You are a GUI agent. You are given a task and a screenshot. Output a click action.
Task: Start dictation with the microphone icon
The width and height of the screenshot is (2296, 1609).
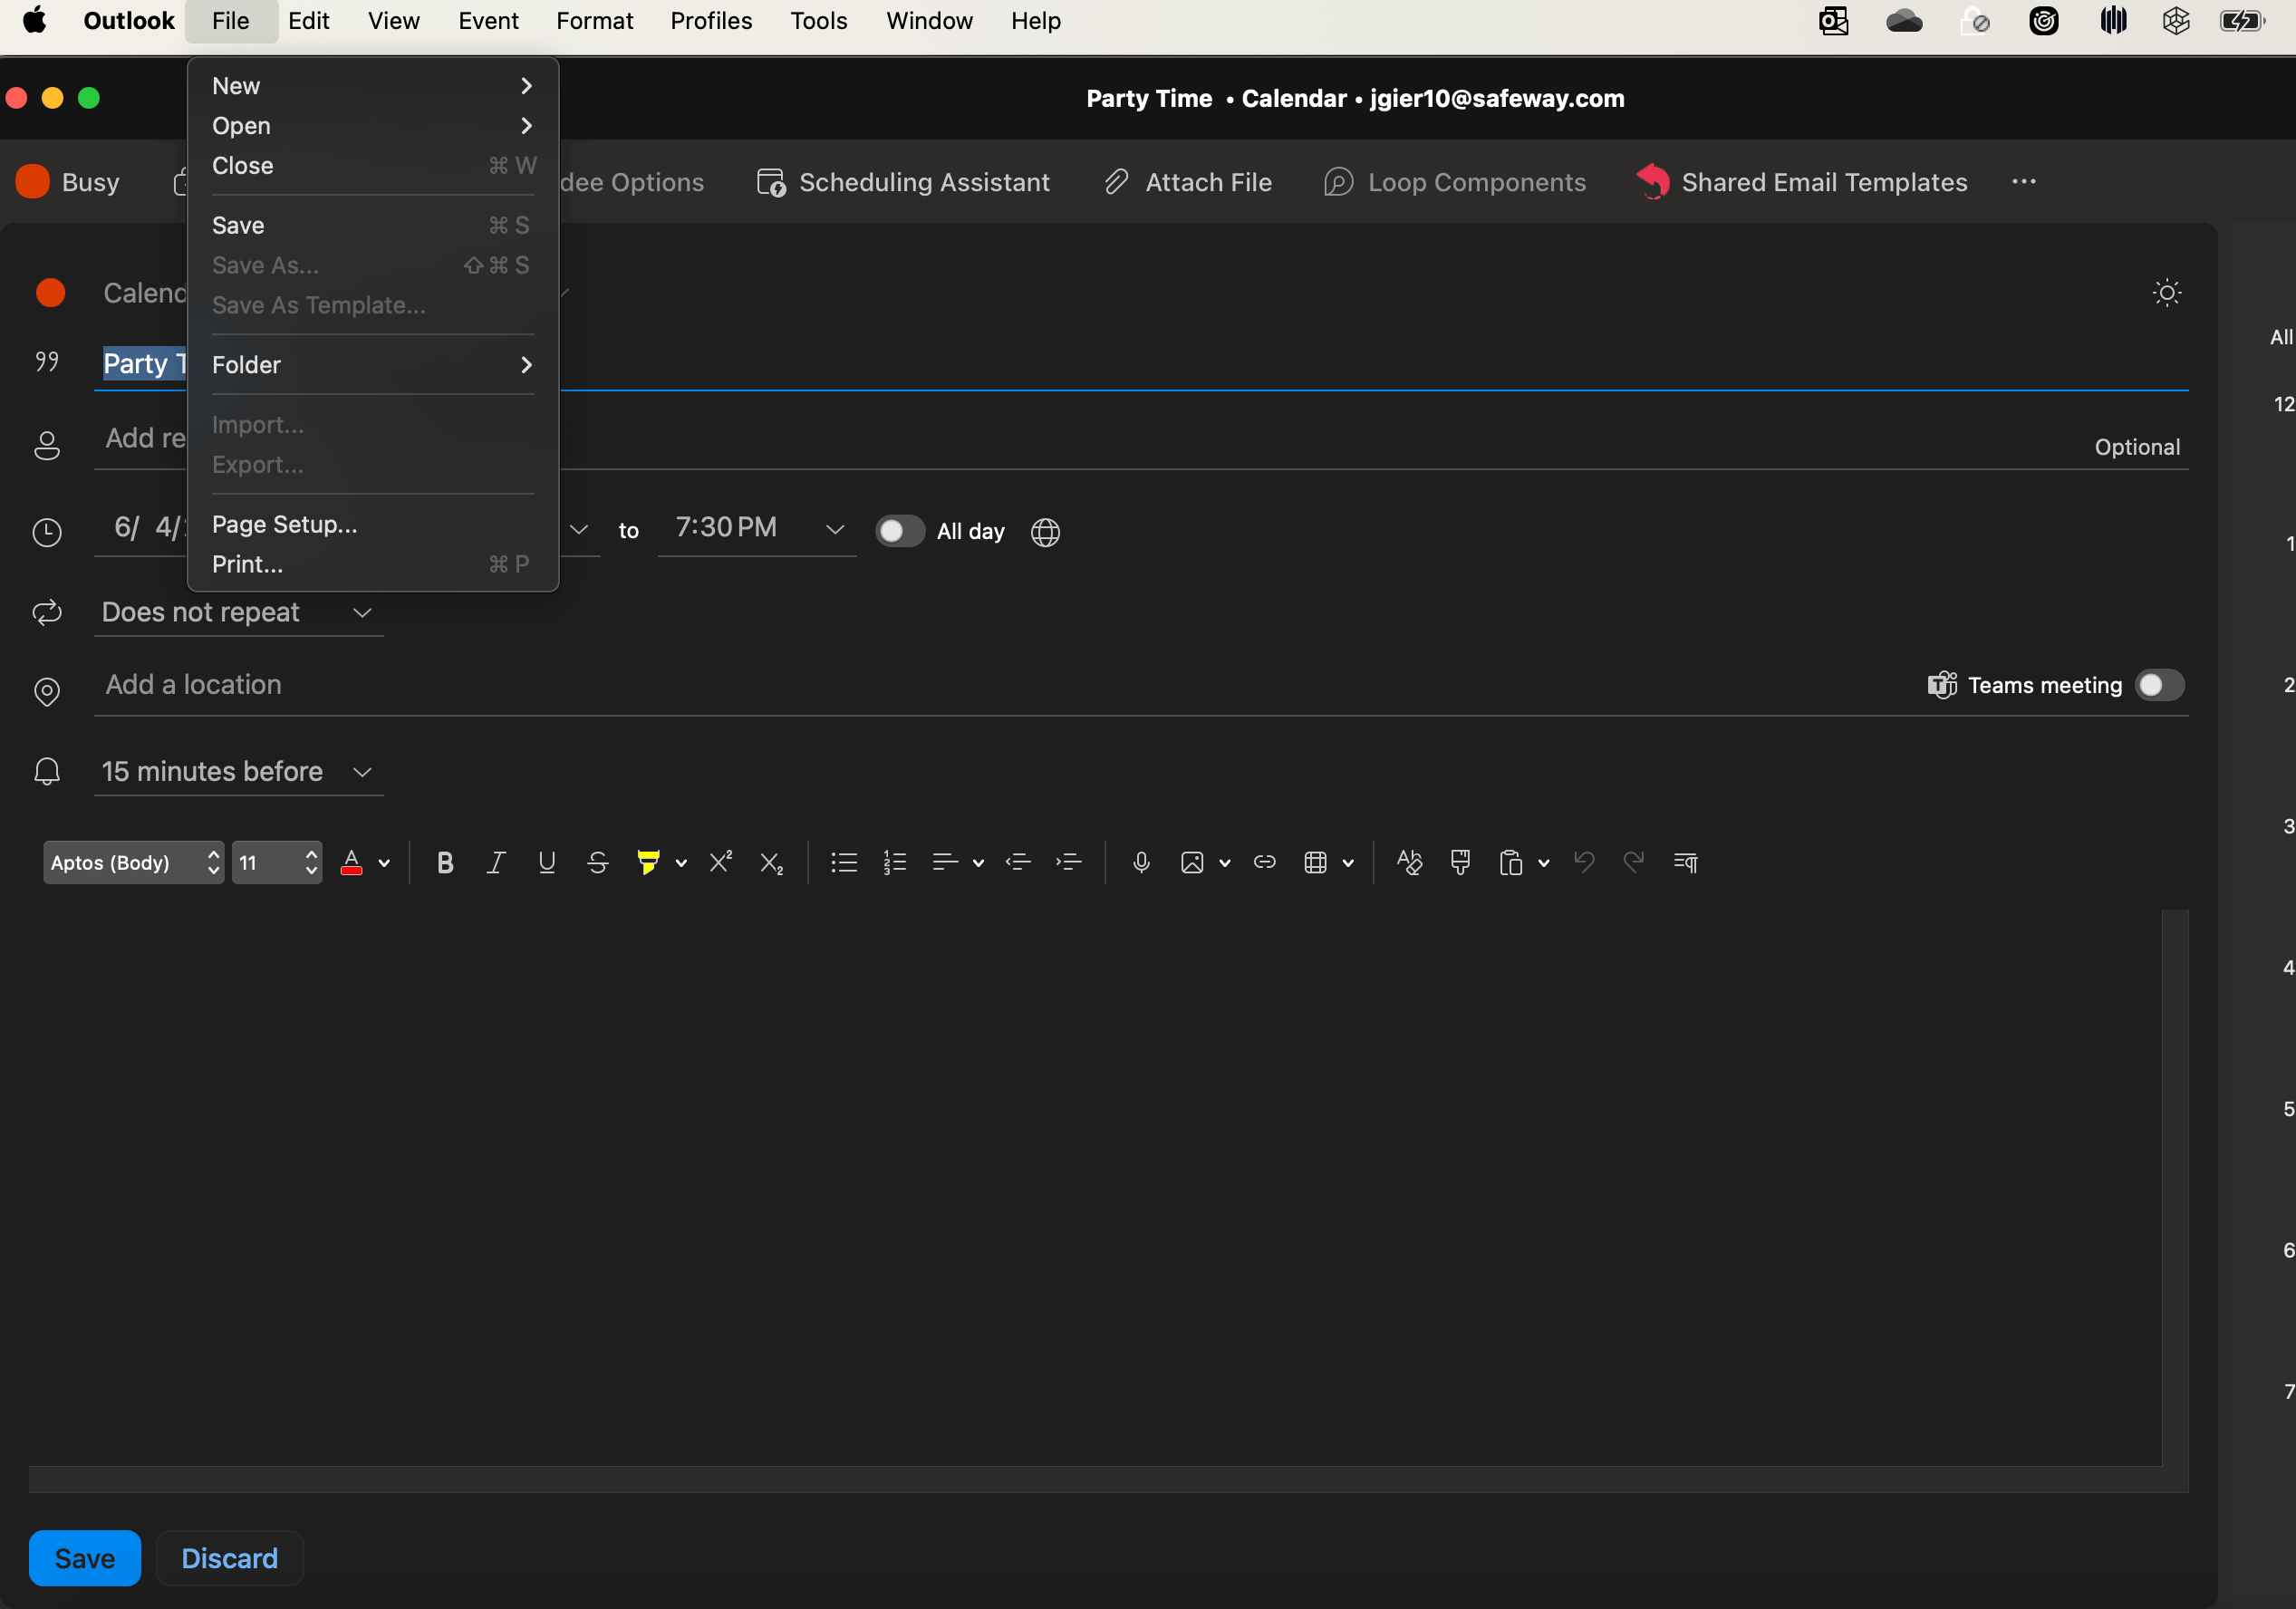coord(1141,862)
